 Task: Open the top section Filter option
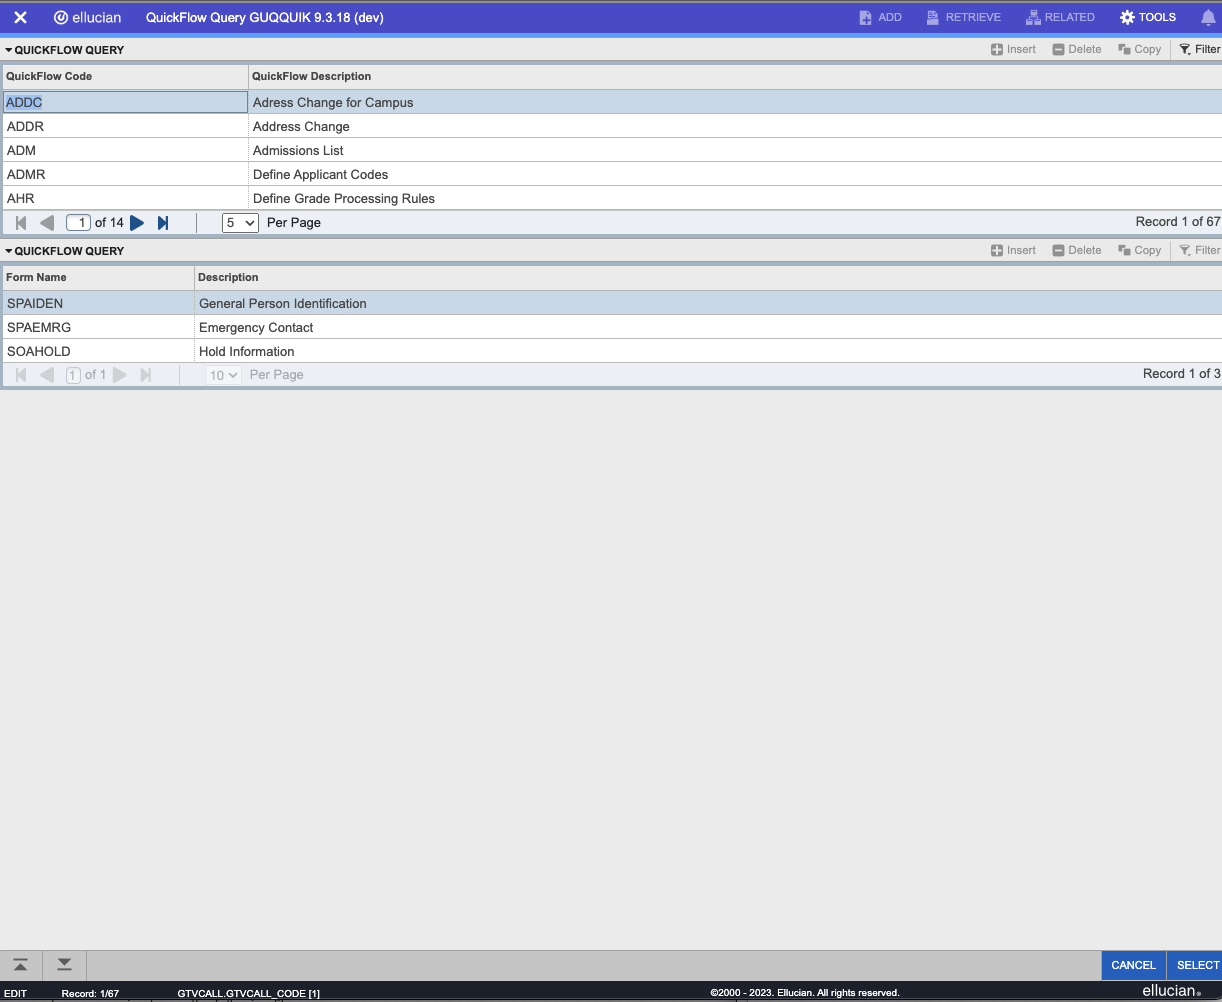click(x=1199, y=49)
